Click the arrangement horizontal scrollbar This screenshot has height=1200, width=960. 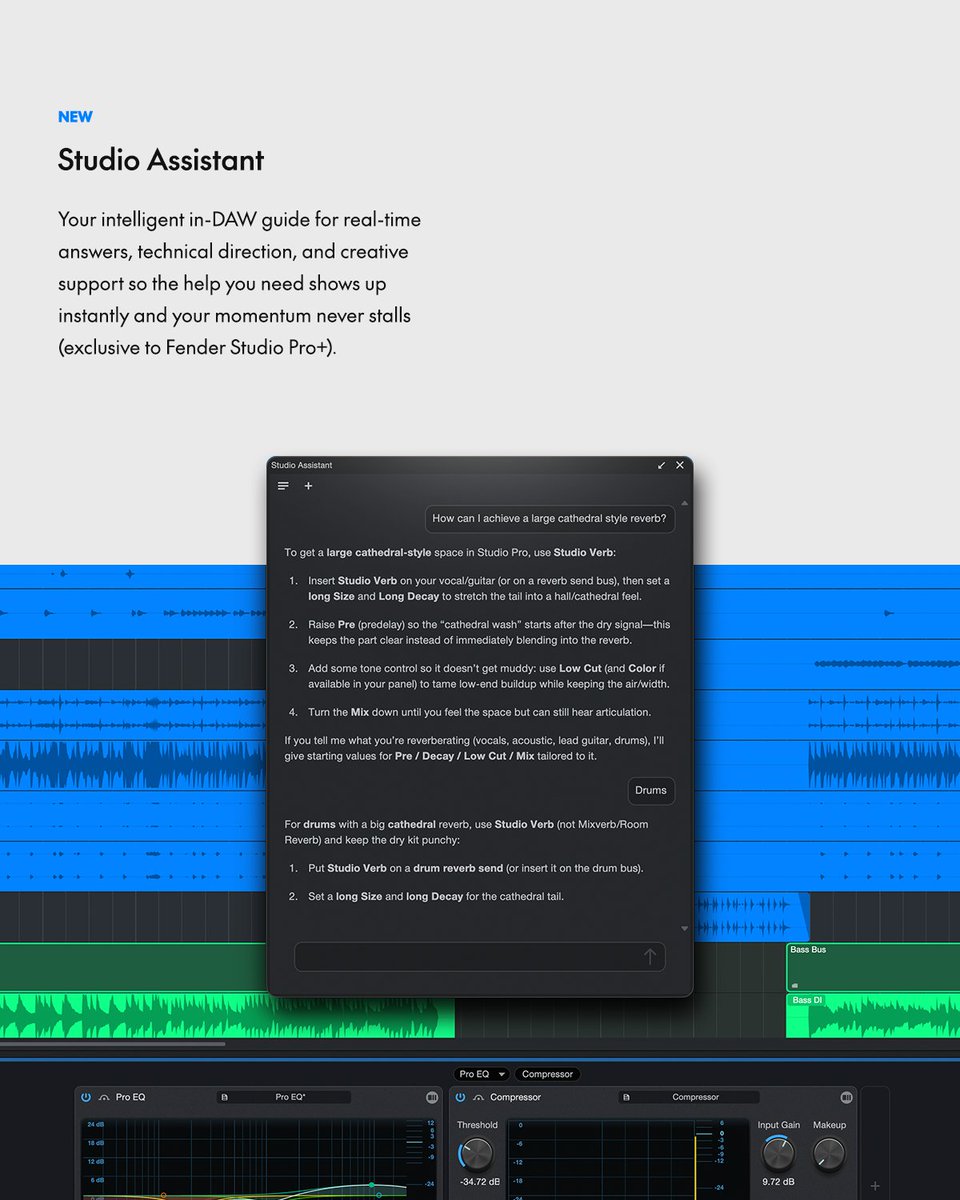(x=112, y=1045)
